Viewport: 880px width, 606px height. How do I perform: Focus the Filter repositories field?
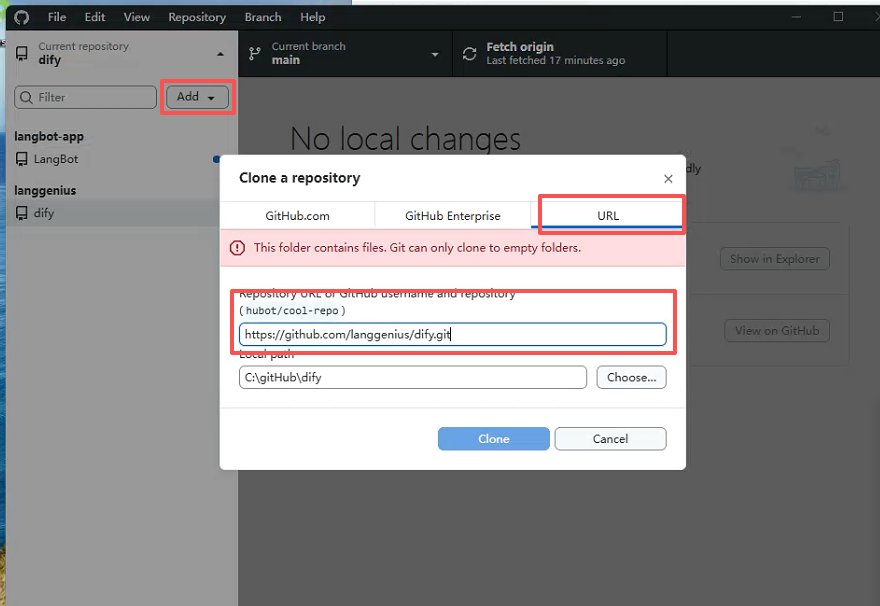click(x=85, y=97)
